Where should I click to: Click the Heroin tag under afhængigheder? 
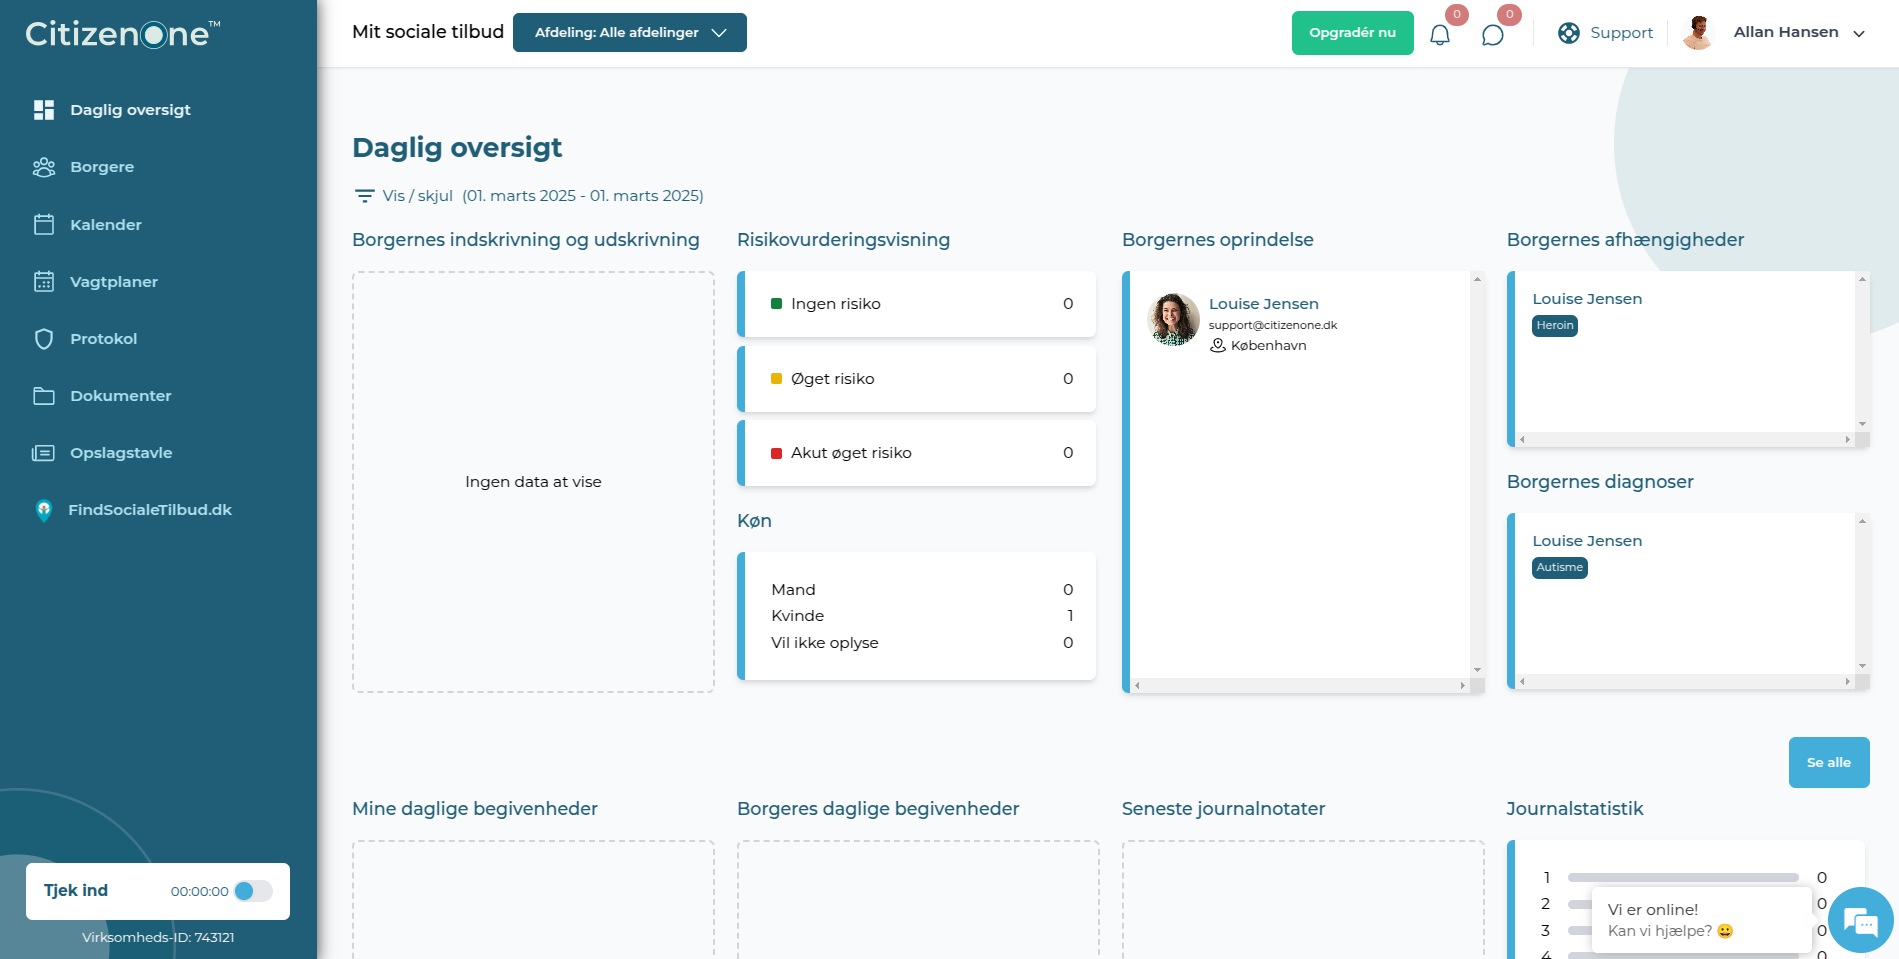pos(1555,326)
